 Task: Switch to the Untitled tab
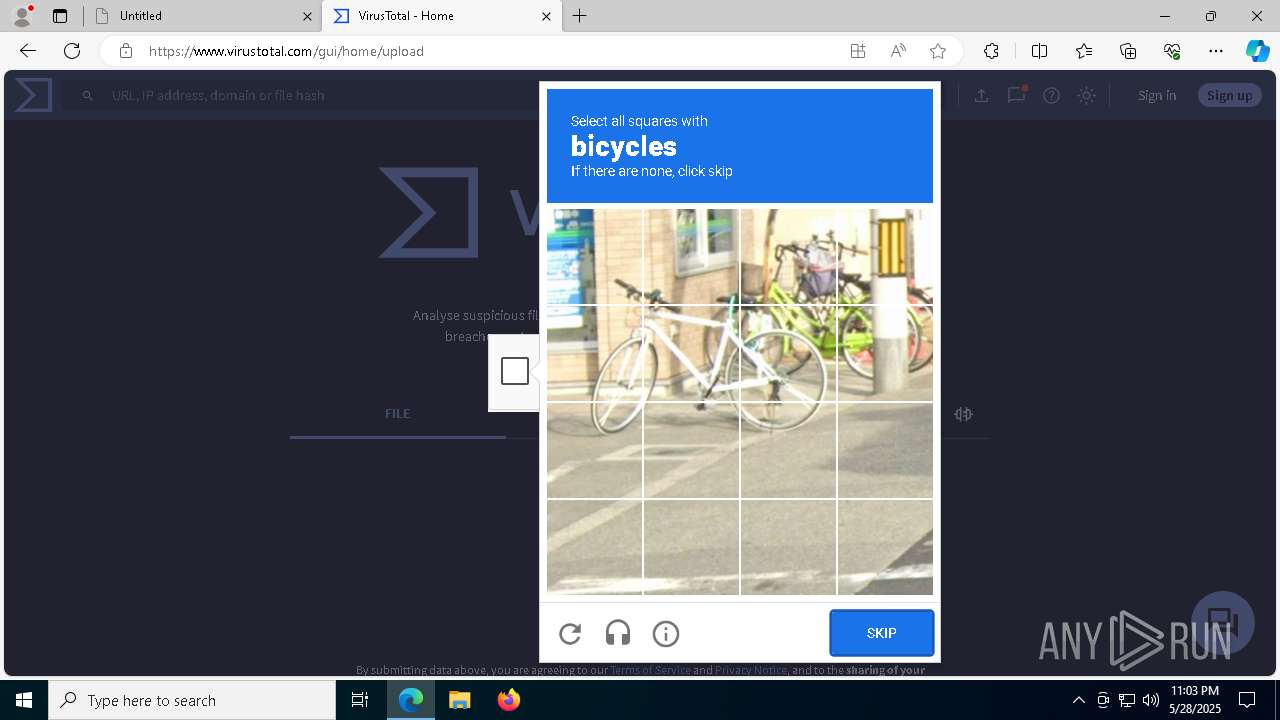pyautogui.click(x=203, y=16)
